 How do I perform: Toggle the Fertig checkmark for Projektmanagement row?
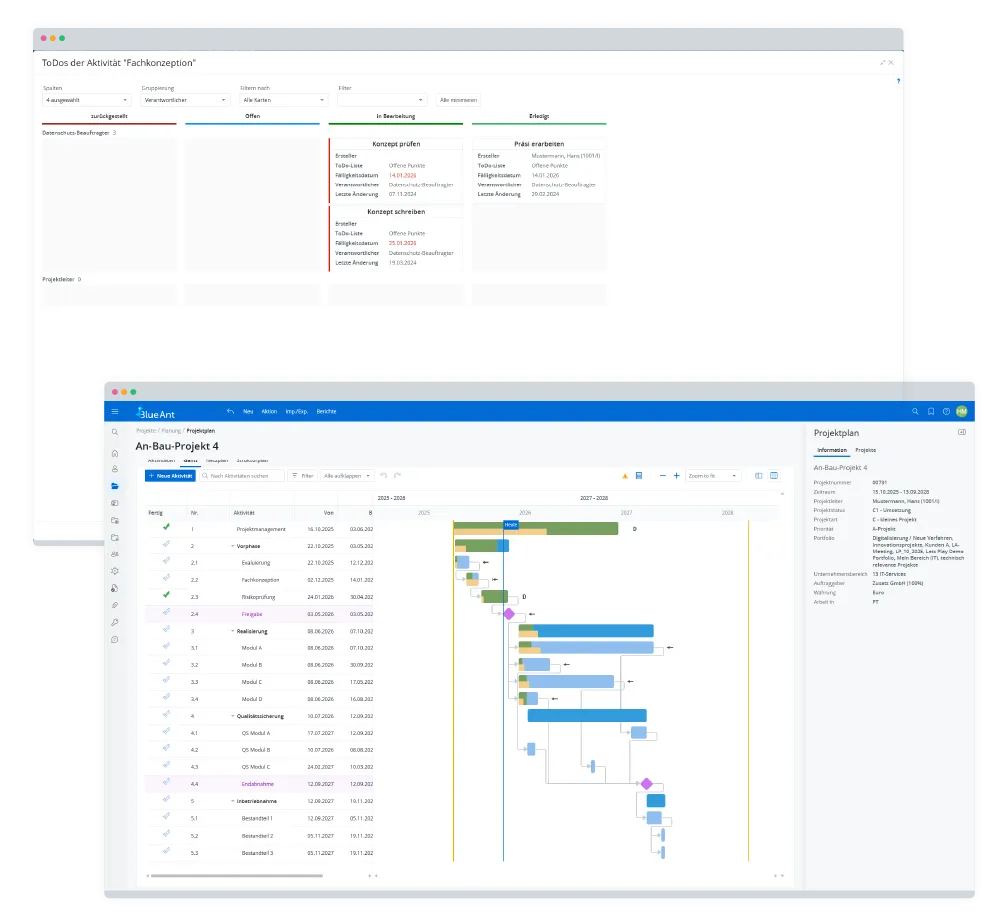click(166, 527)
